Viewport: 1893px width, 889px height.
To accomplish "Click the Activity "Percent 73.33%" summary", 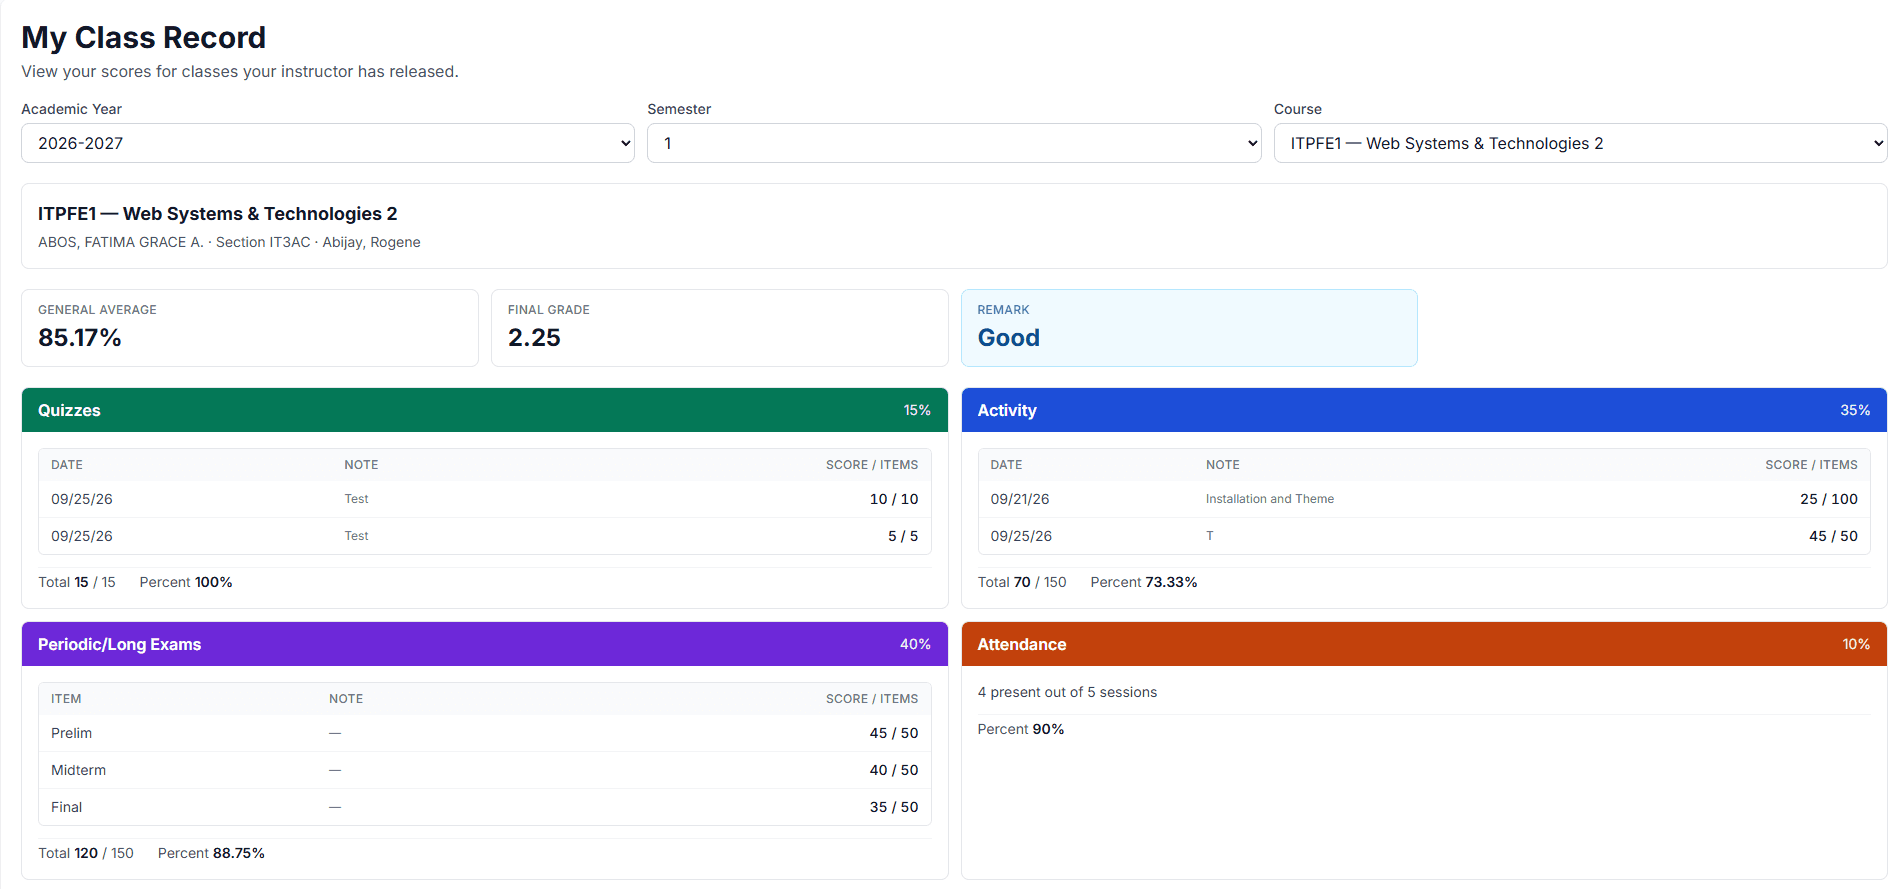I will point(1144,582).
